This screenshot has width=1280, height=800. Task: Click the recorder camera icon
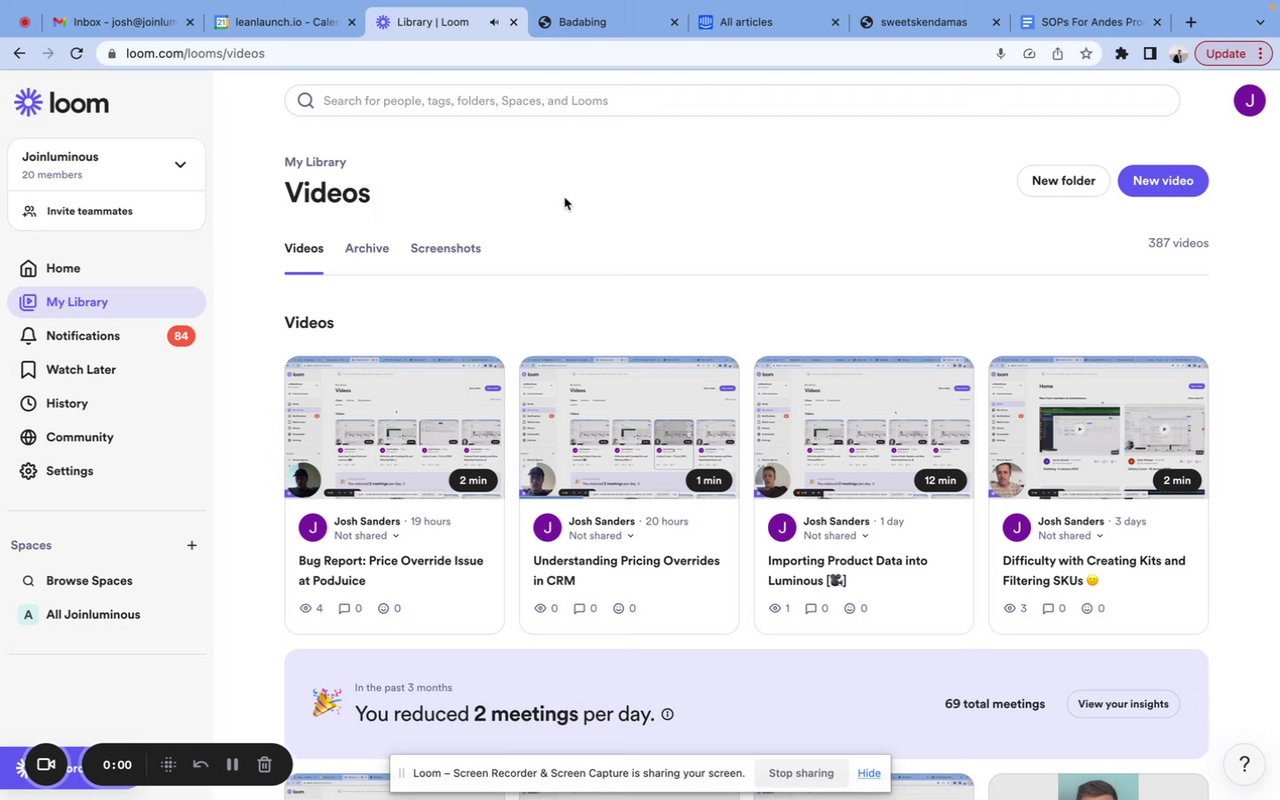click(45, 765)
